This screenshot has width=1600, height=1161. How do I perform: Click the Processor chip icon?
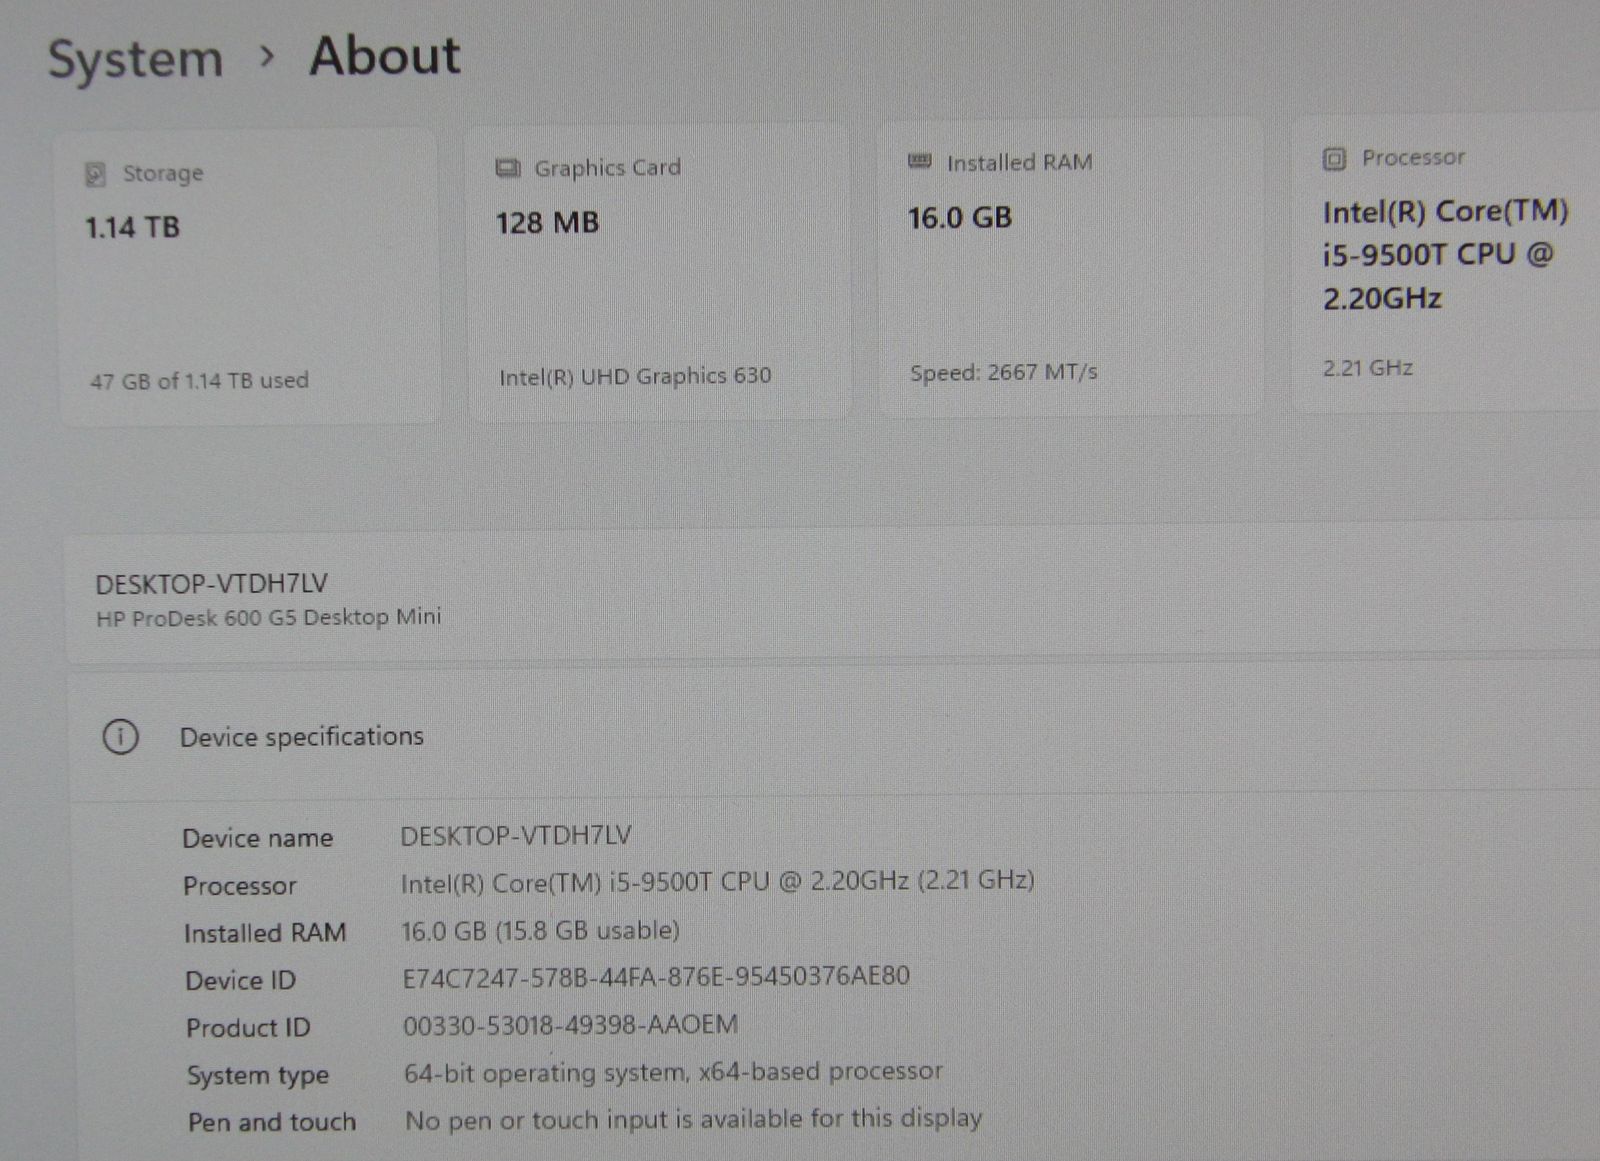click(x=1334, y=159)
